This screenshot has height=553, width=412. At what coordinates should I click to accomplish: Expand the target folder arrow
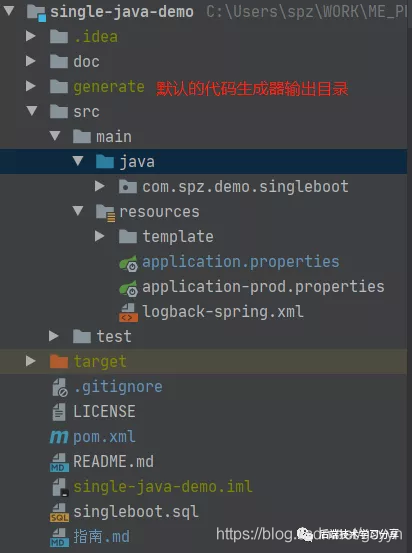click(31, 361)
